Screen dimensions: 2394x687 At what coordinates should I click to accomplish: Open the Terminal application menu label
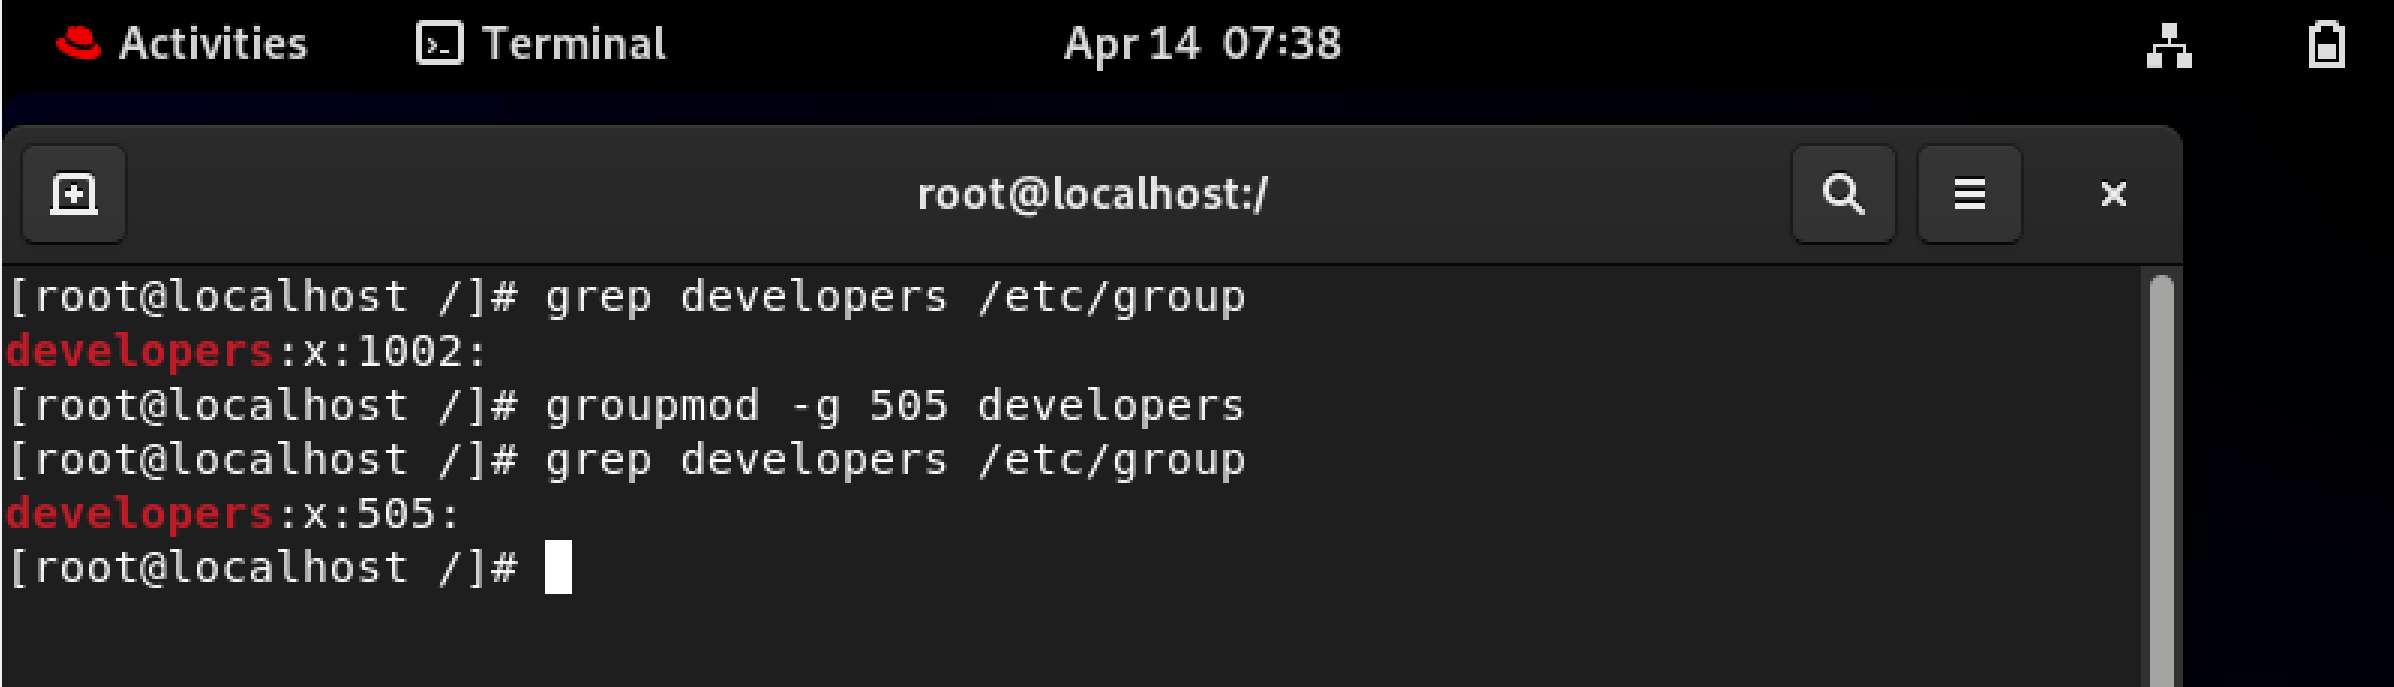click(574, 44)
